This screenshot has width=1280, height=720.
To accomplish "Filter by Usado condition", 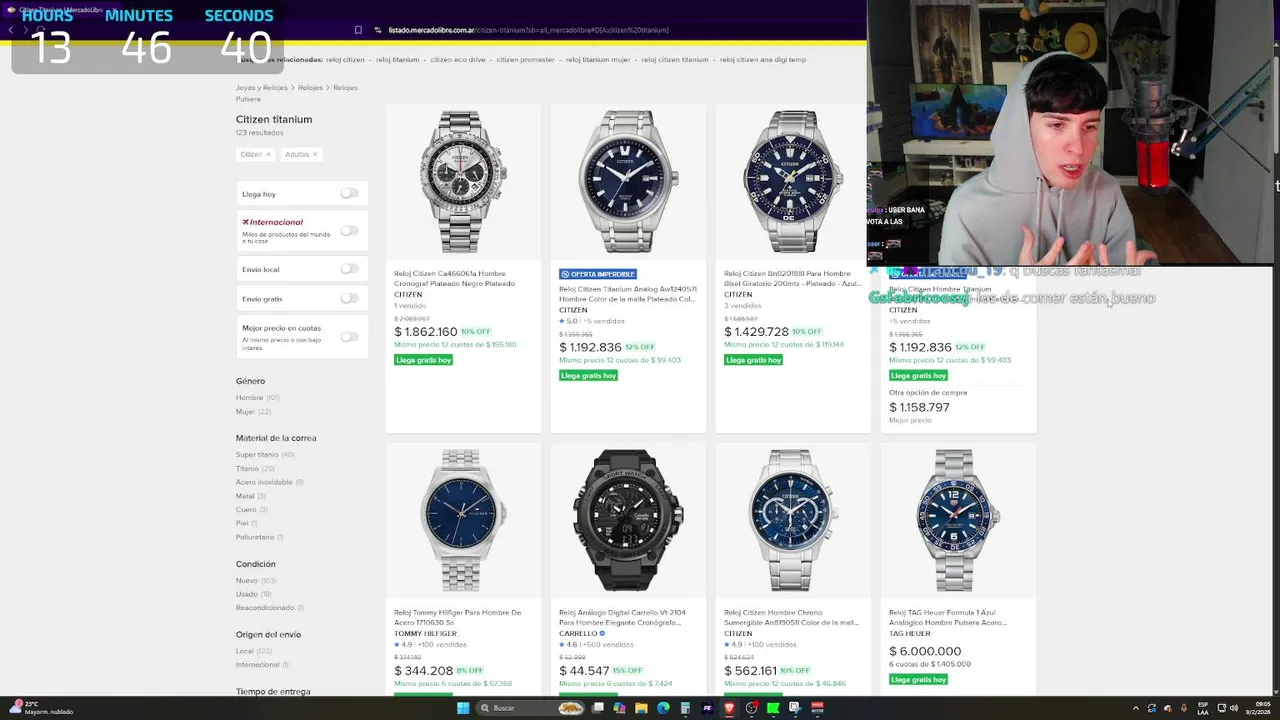I will pyautogui.click(x=253, y=594).
